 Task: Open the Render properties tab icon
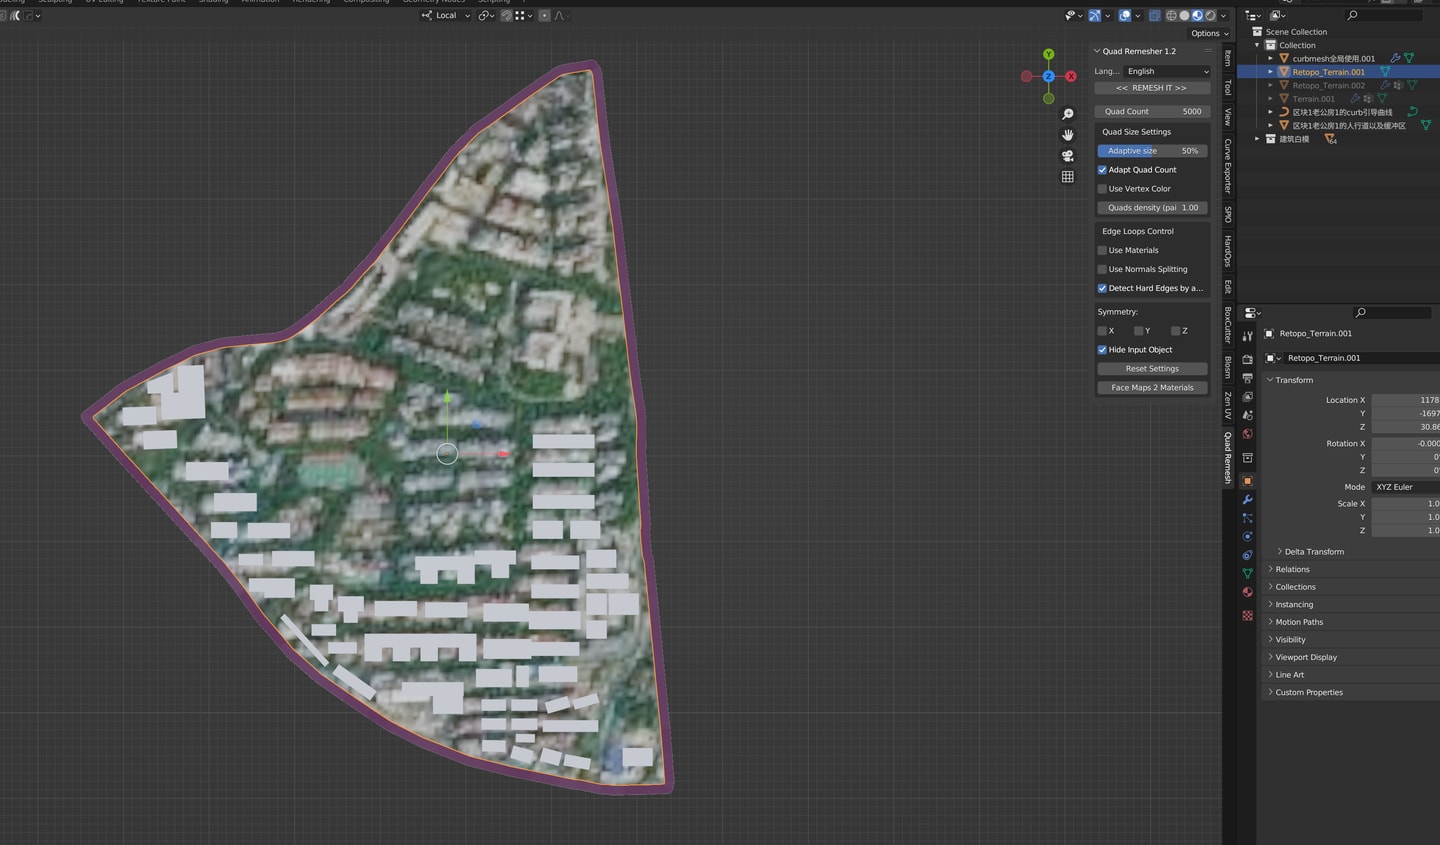click(x=1247, y=359)
